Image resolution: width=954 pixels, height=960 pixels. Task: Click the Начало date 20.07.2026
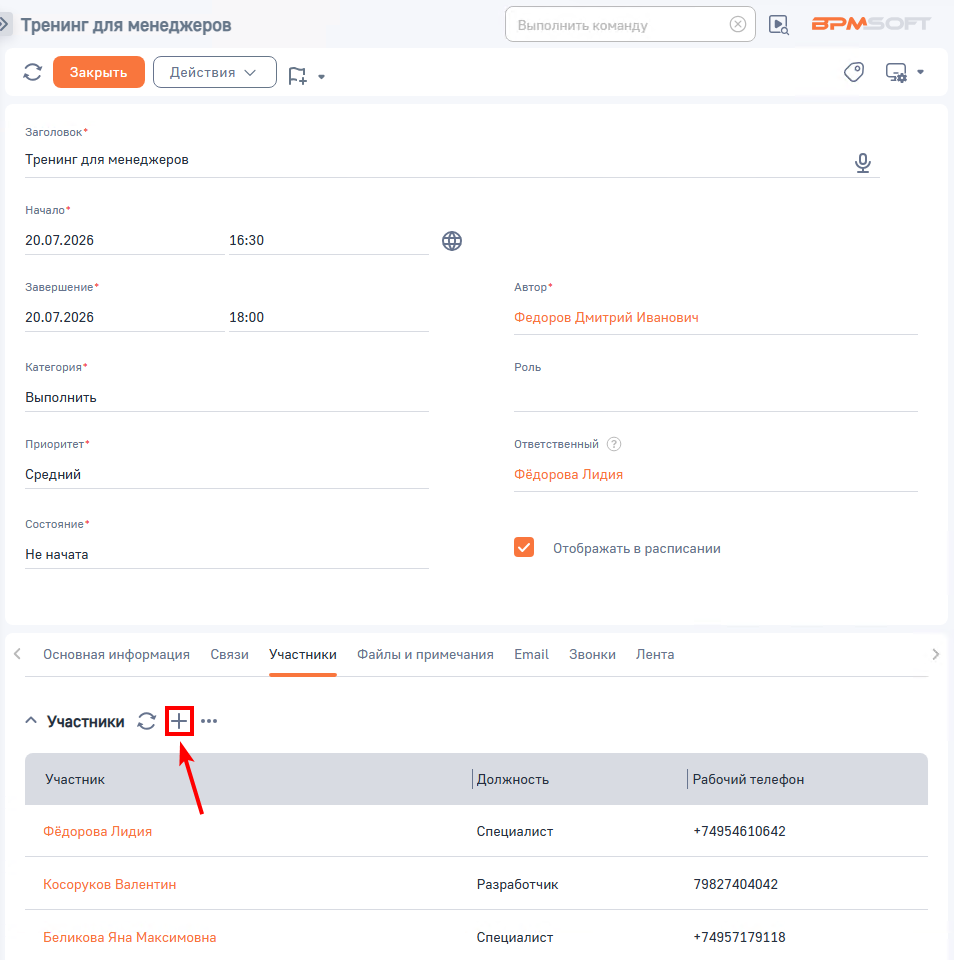[x=124, y=240]
